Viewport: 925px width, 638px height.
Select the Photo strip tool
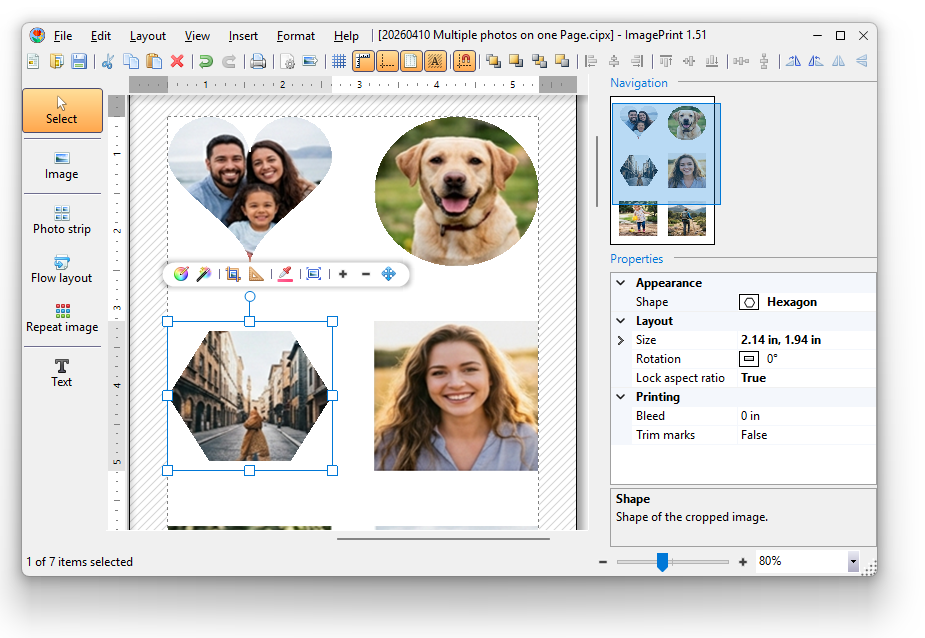click(x=62, y=220)
